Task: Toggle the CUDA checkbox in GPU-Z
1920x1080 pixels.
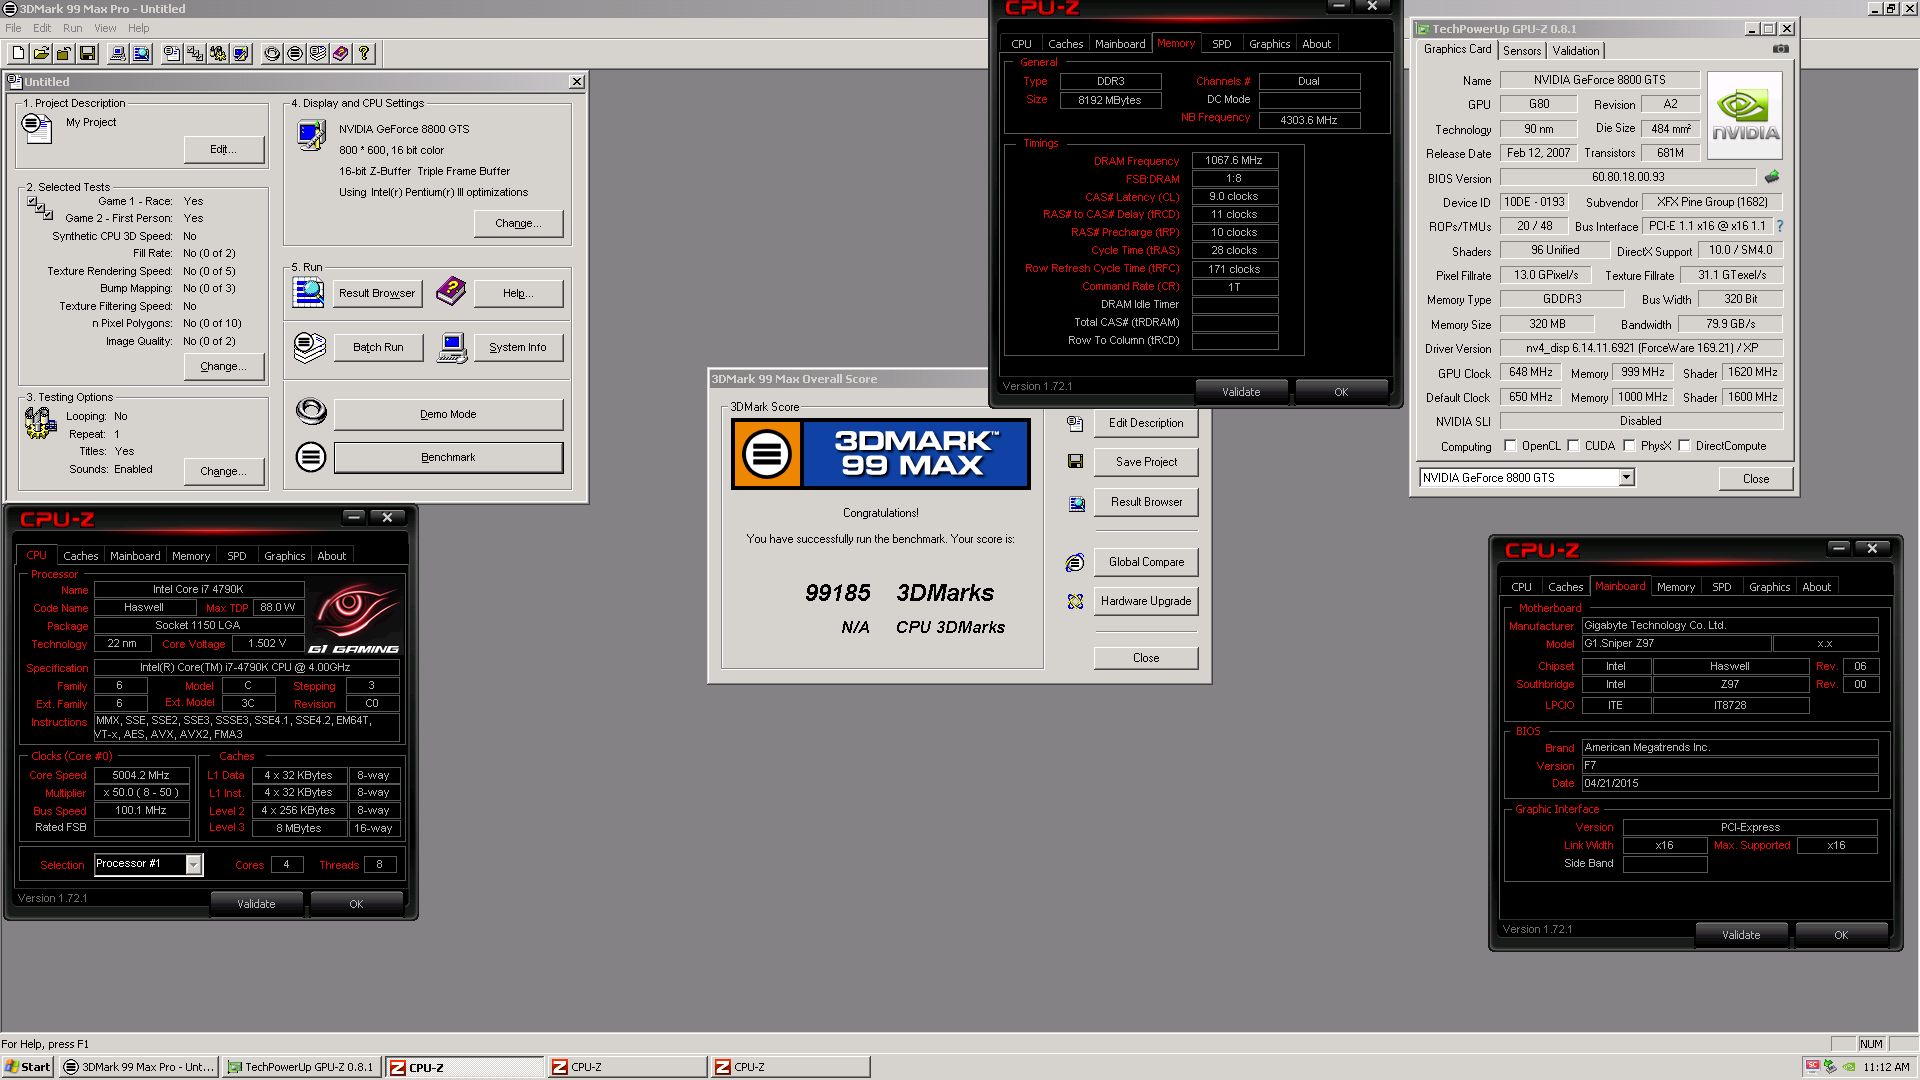Action: tap(1573, 446)
